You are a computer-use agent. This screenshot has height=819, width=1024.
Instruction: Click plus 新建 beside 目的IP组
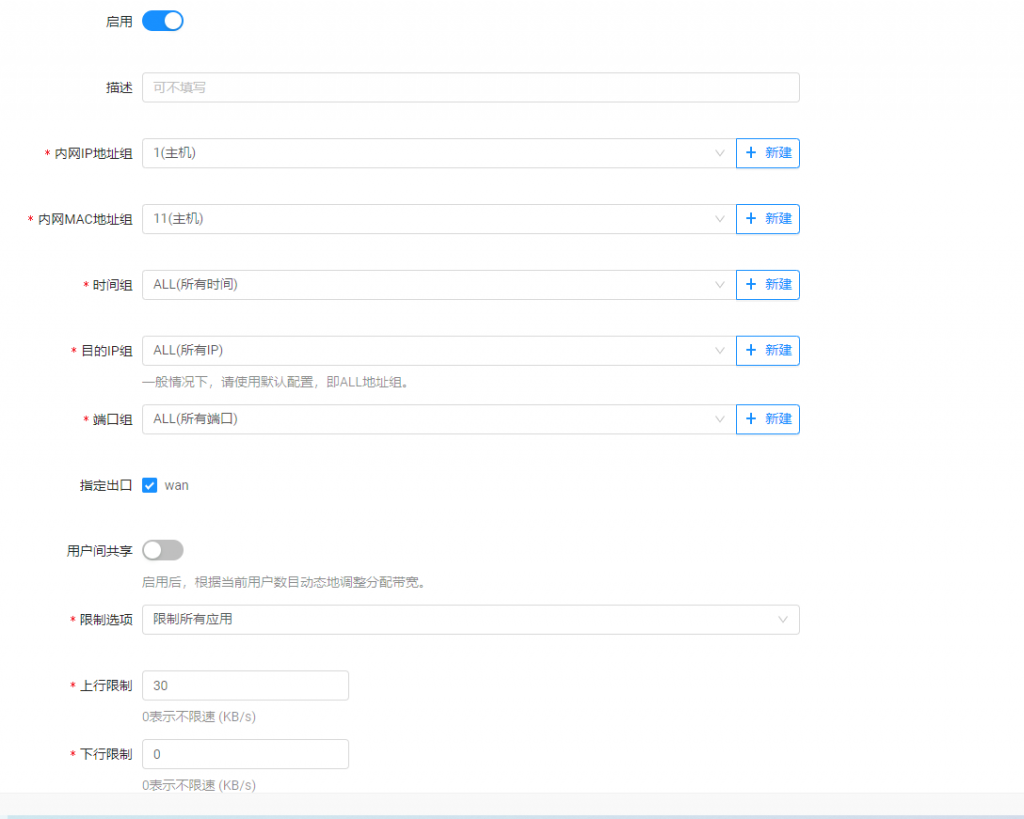(x=768, y=351)
